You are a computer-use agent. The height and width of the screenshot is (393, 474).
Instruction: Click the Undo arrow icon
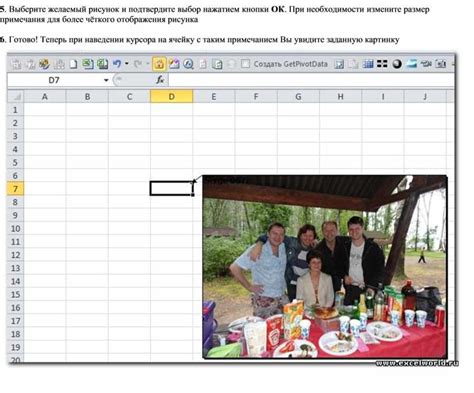tap(116, 64)
